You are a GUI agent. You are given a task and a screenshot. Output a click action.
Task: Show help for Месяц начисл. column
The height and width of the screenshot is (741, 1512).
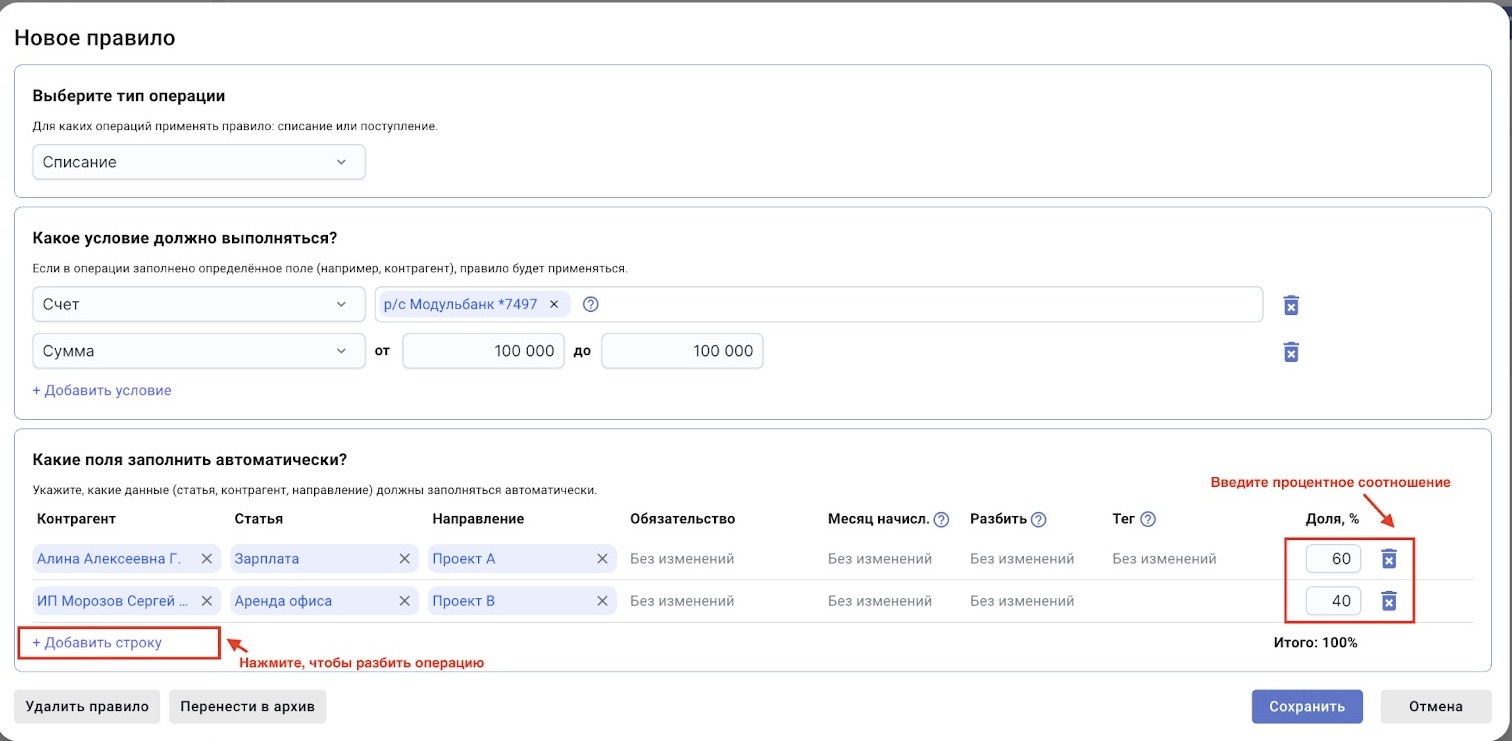tap(941, 519)
